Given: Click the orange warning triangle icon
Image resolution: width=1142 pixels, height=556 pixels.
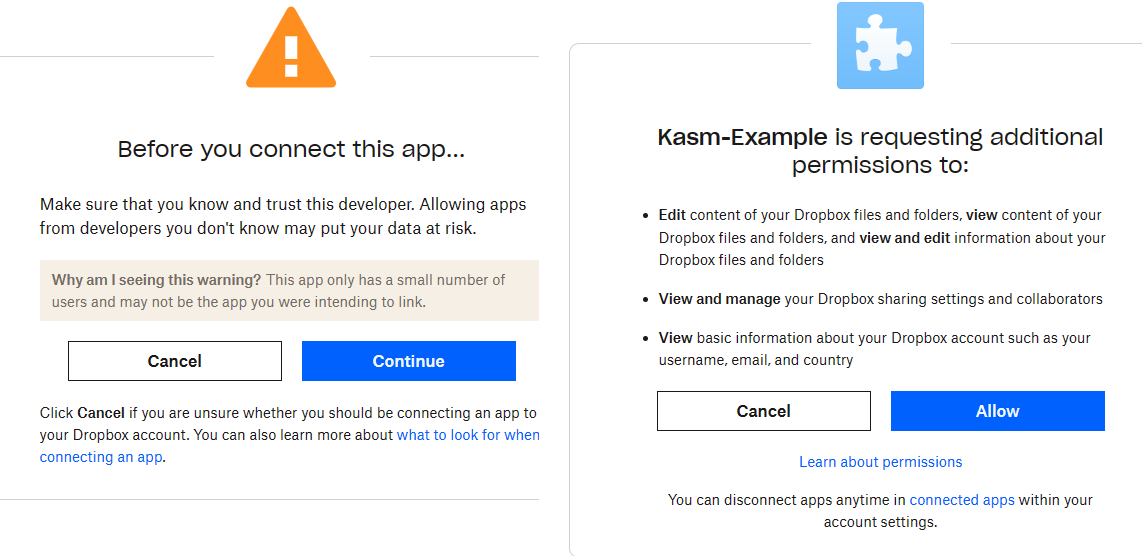Looking at the screenshot, I should (x=291, y=51).
